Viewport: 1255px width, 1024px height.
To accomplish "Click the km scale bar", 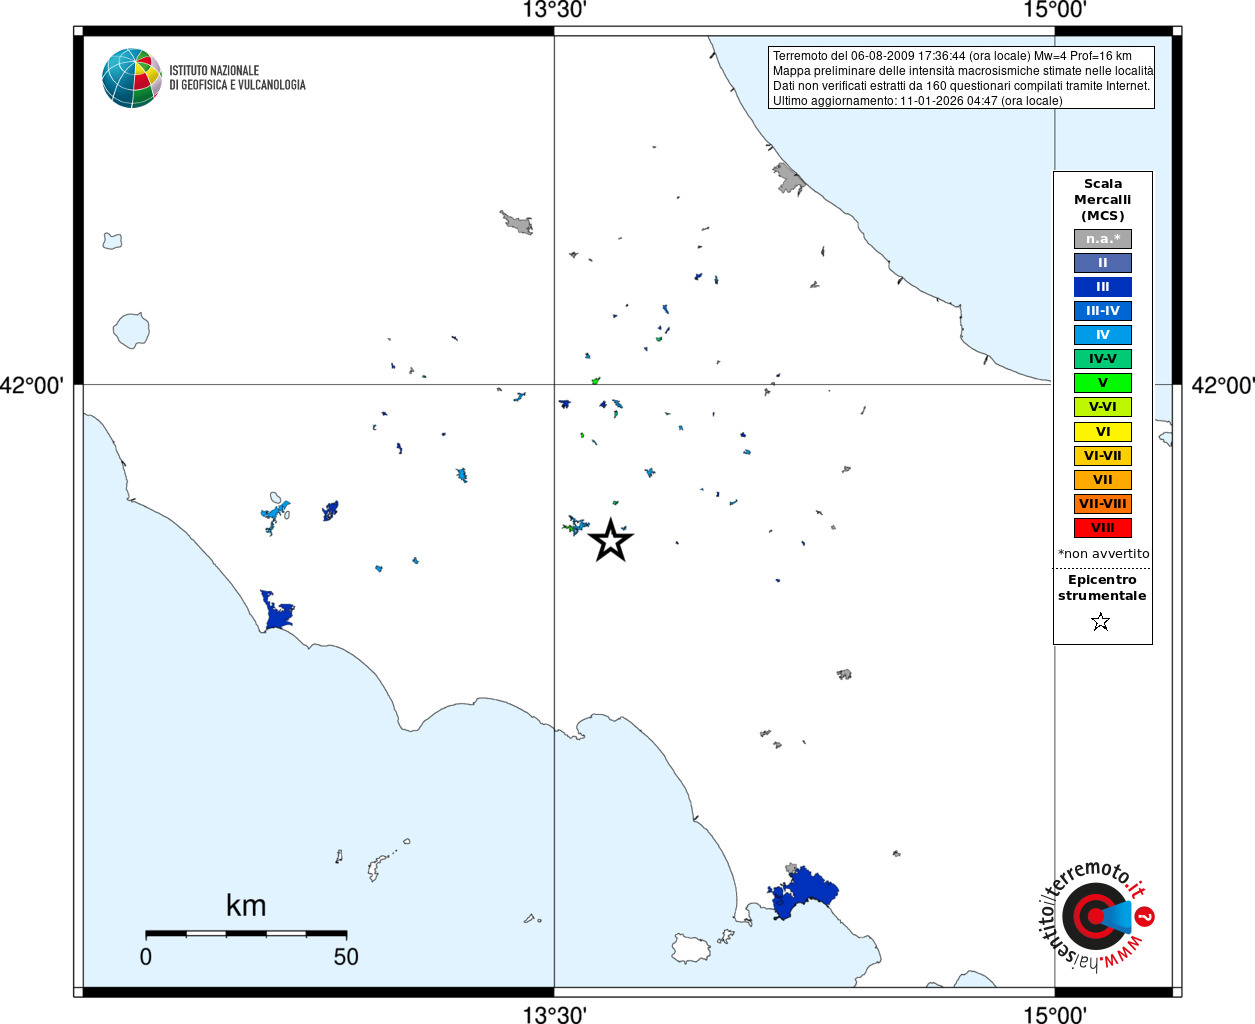I will 246,934.
